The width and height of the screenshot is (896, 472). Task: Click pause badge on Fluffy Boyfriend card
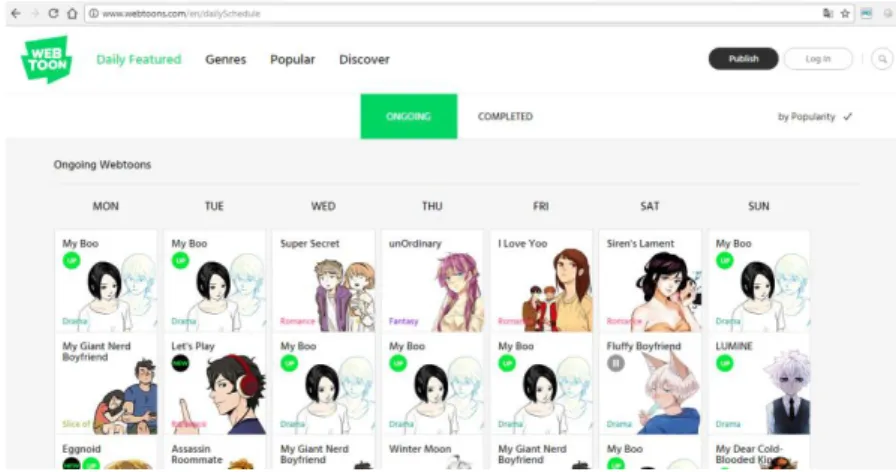(615, 363)
